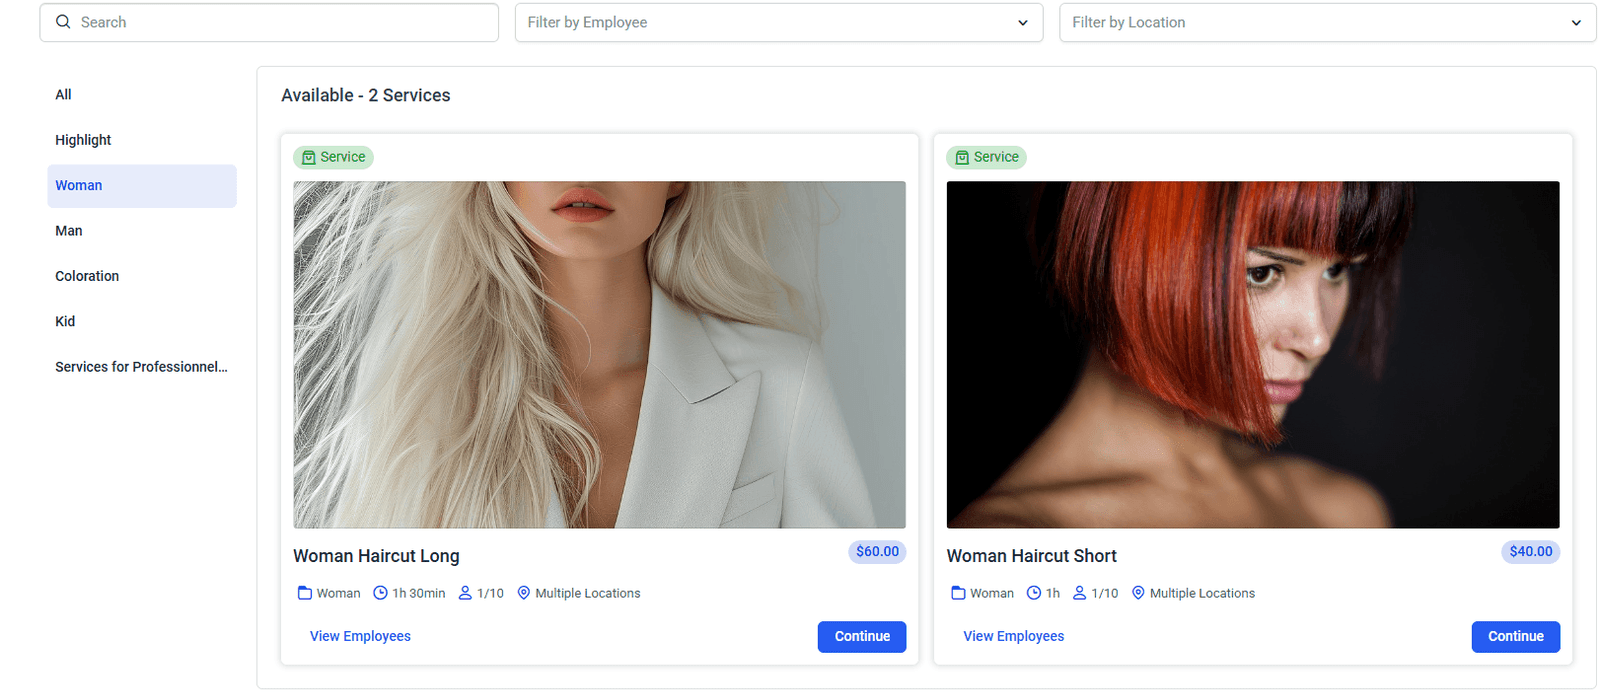View employees for Woman Haircut Long
Viewport: 1600px width, 695px height.
coord(360,636)
